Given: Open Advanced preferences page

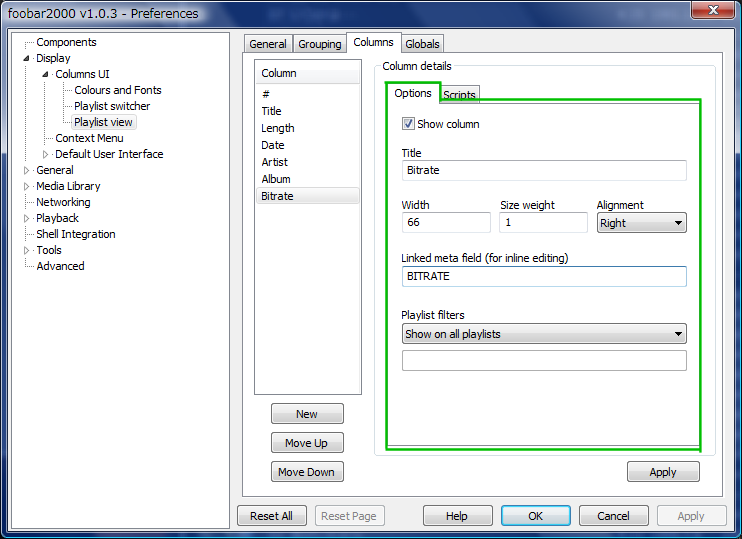Looking at the screenshot, I should pos(61,266).
